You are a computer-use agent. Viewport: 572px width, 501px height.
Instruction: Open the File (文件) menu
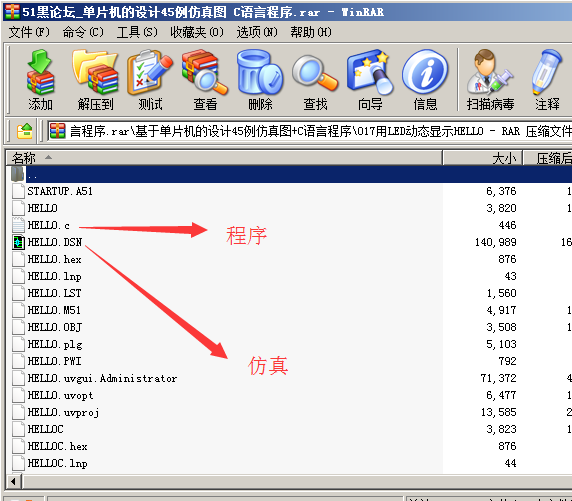29,32
